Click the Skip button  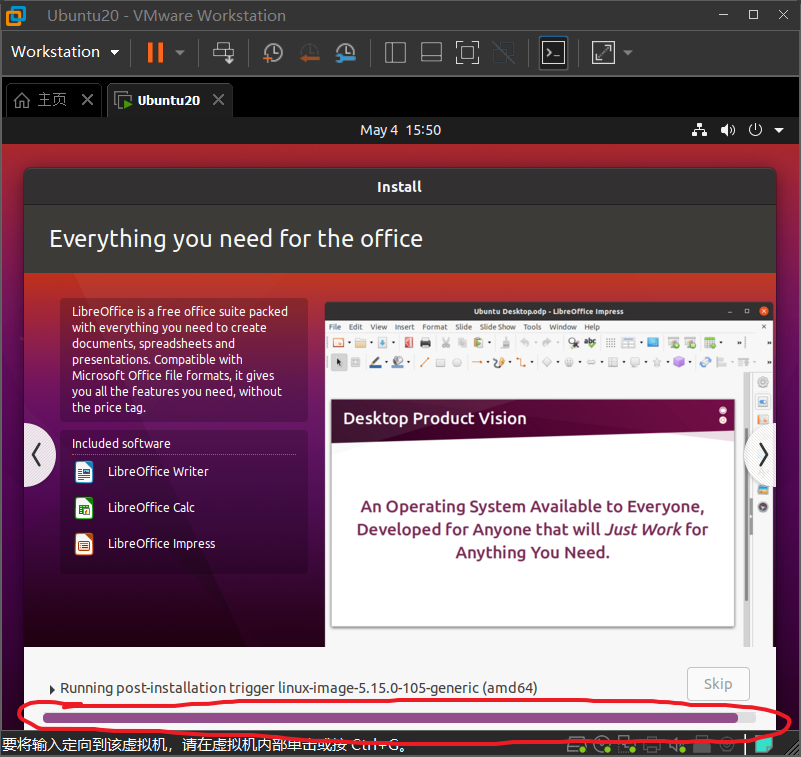[718, 683]
